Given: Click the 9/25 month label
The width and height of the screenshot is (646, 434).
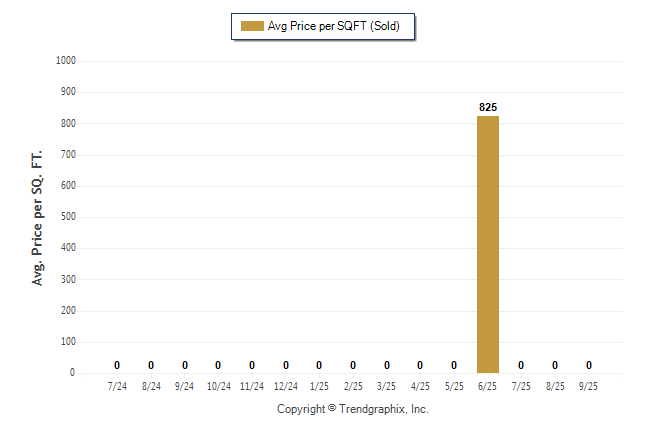Looking at the screenshot, I should [x=589, y=386].
